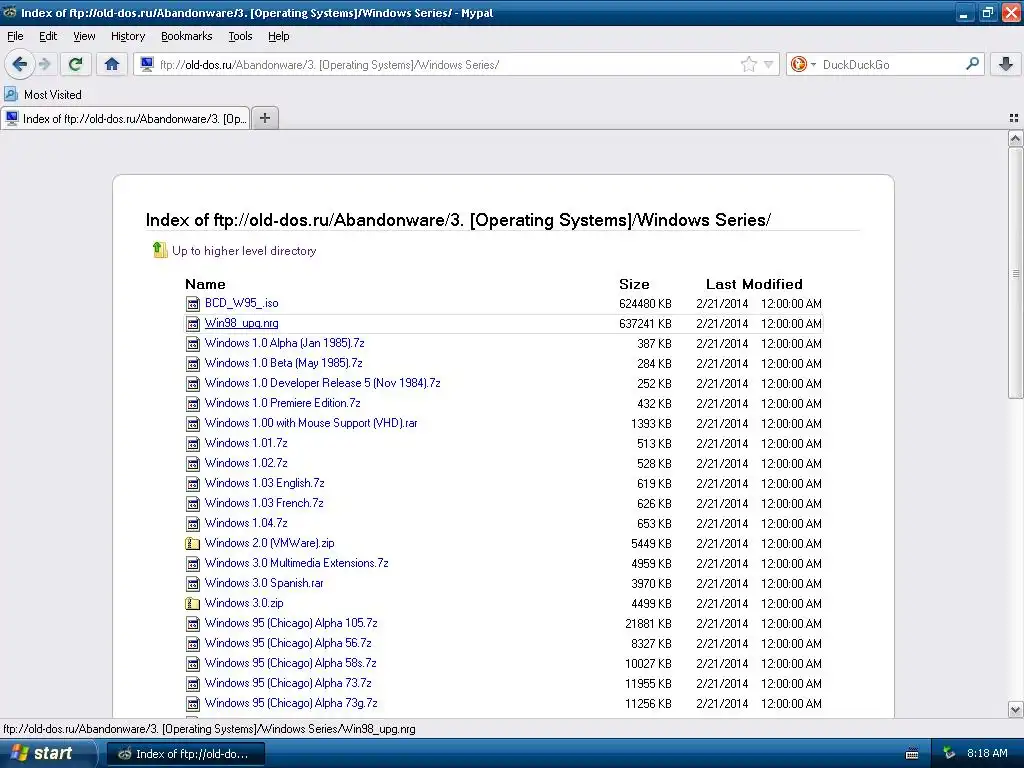Screen dimensions: 1024x768
Task: Open the Tools menu
Action: tap(240, 36)
